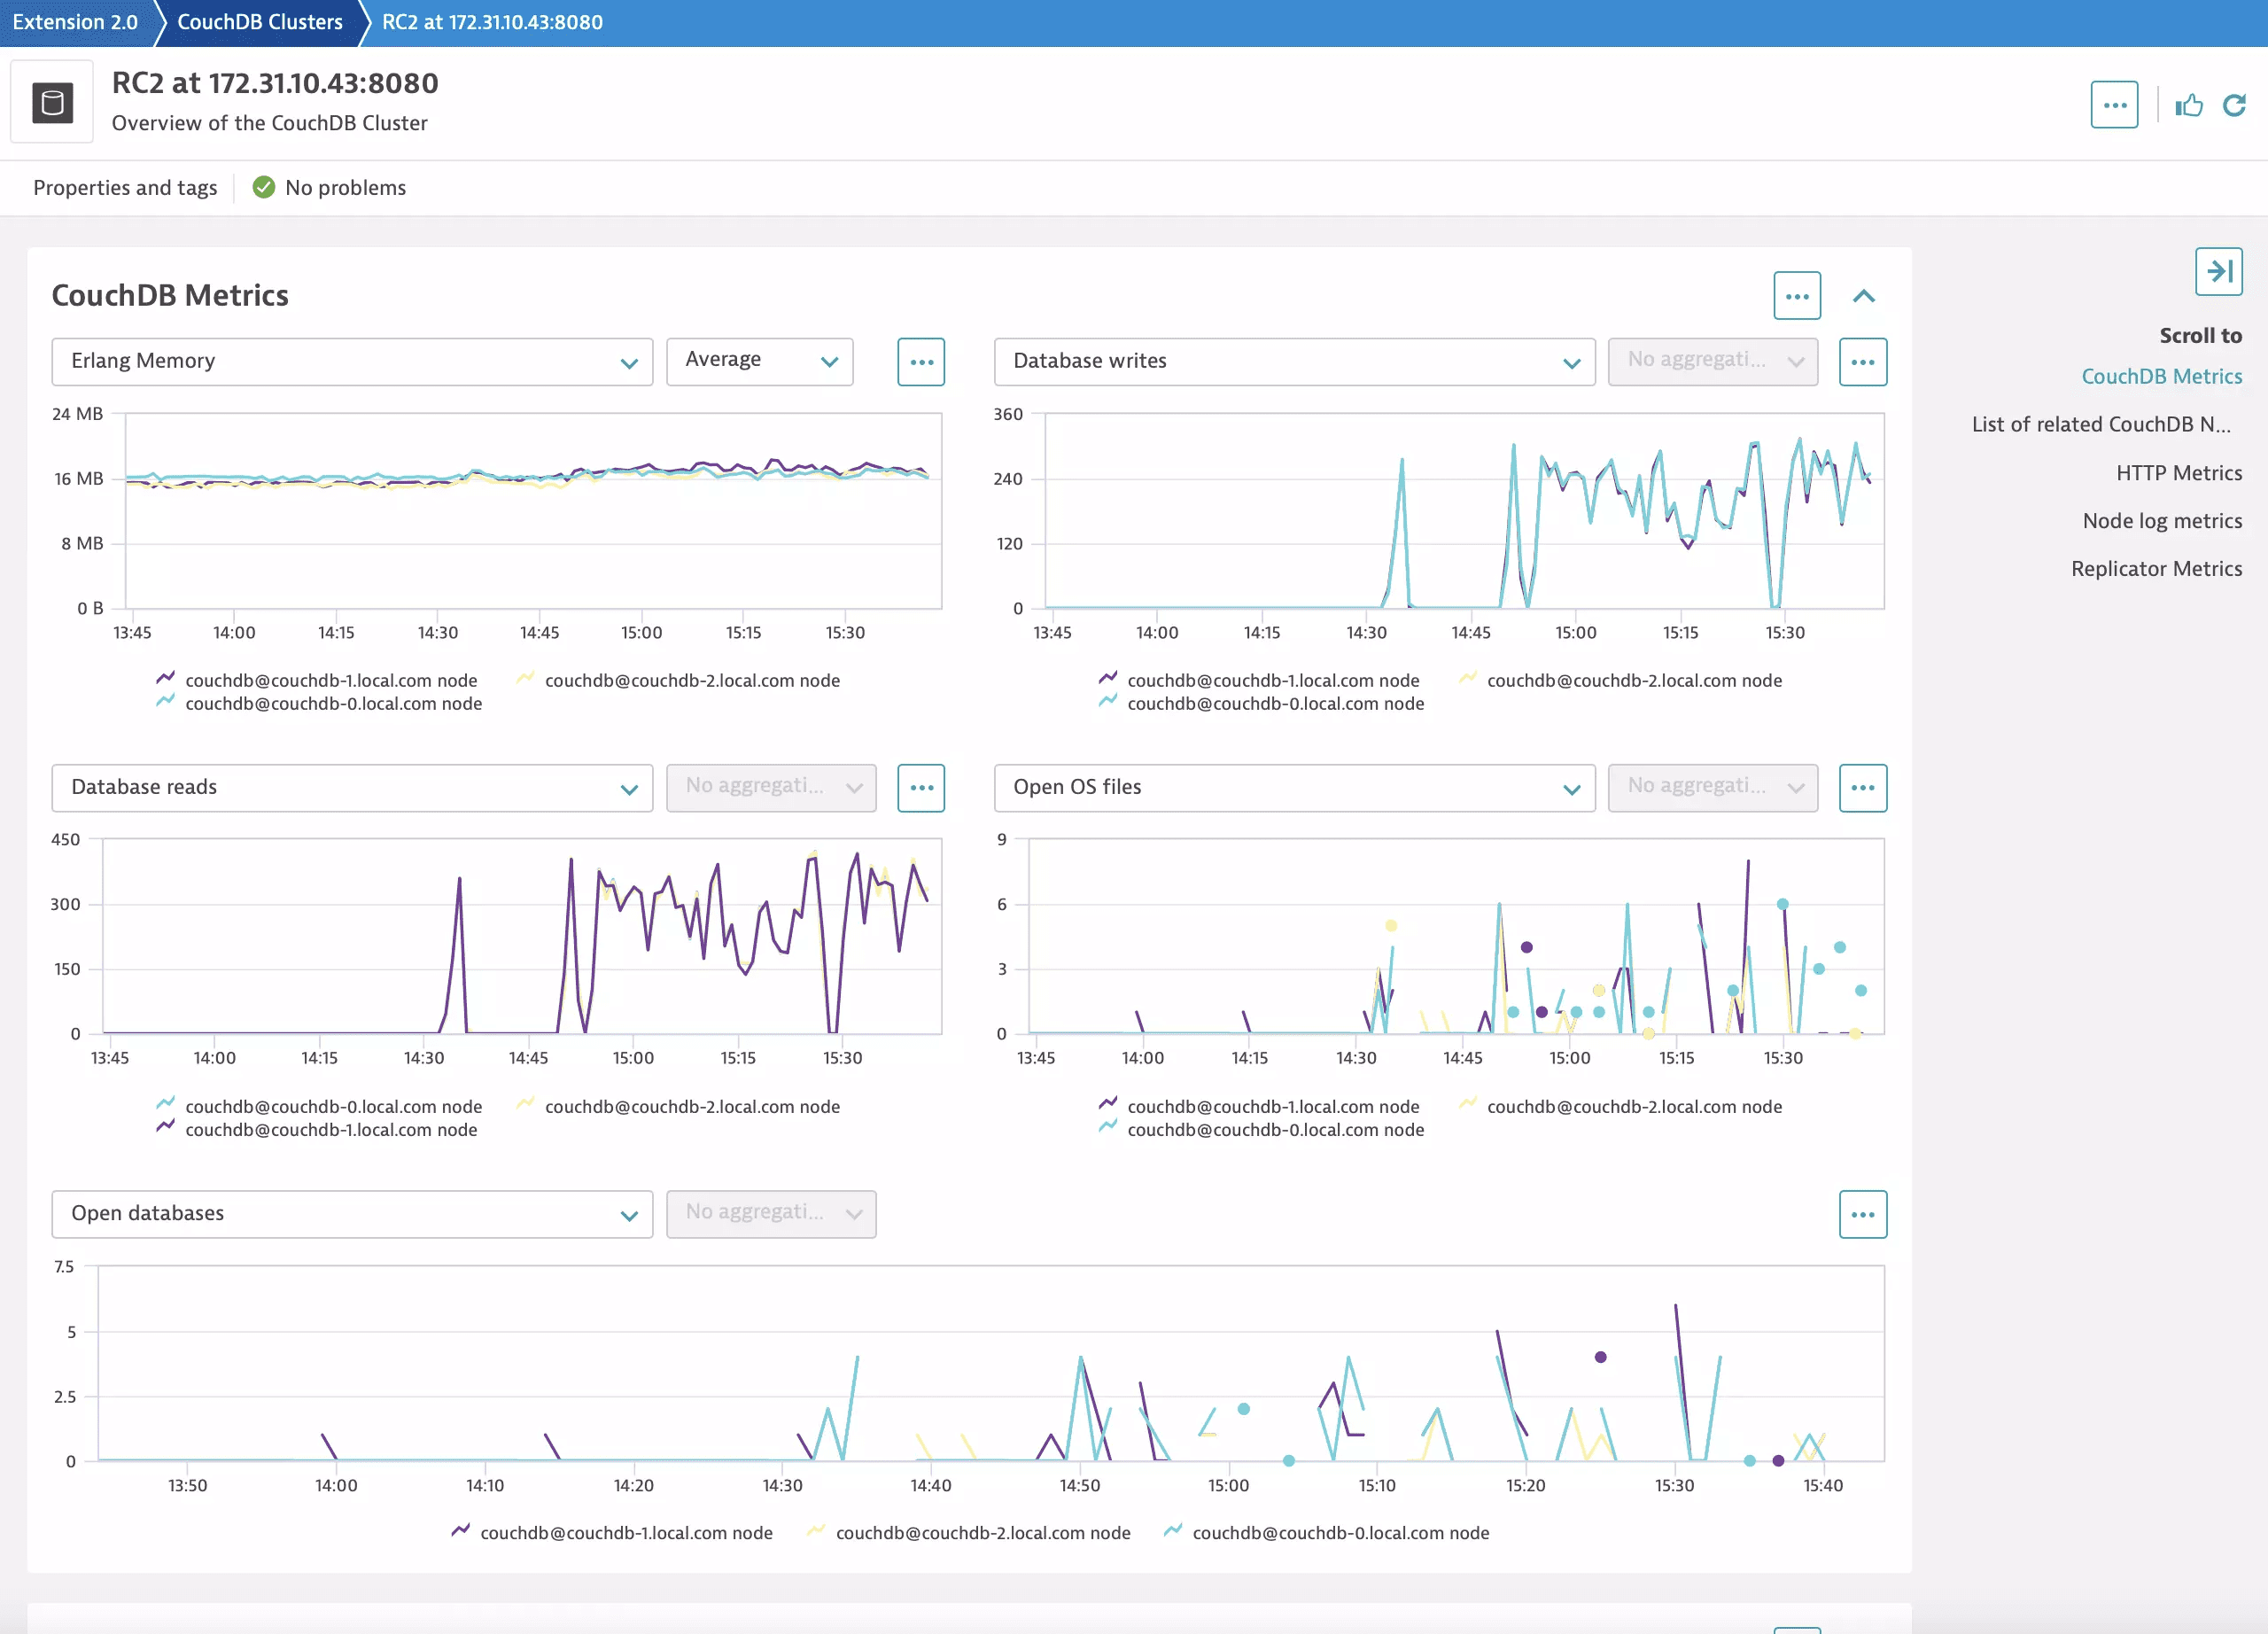The image size is (2268, 1634).
Task: Collapse the CouchDB Metrics section
Action: point(1863,296)
